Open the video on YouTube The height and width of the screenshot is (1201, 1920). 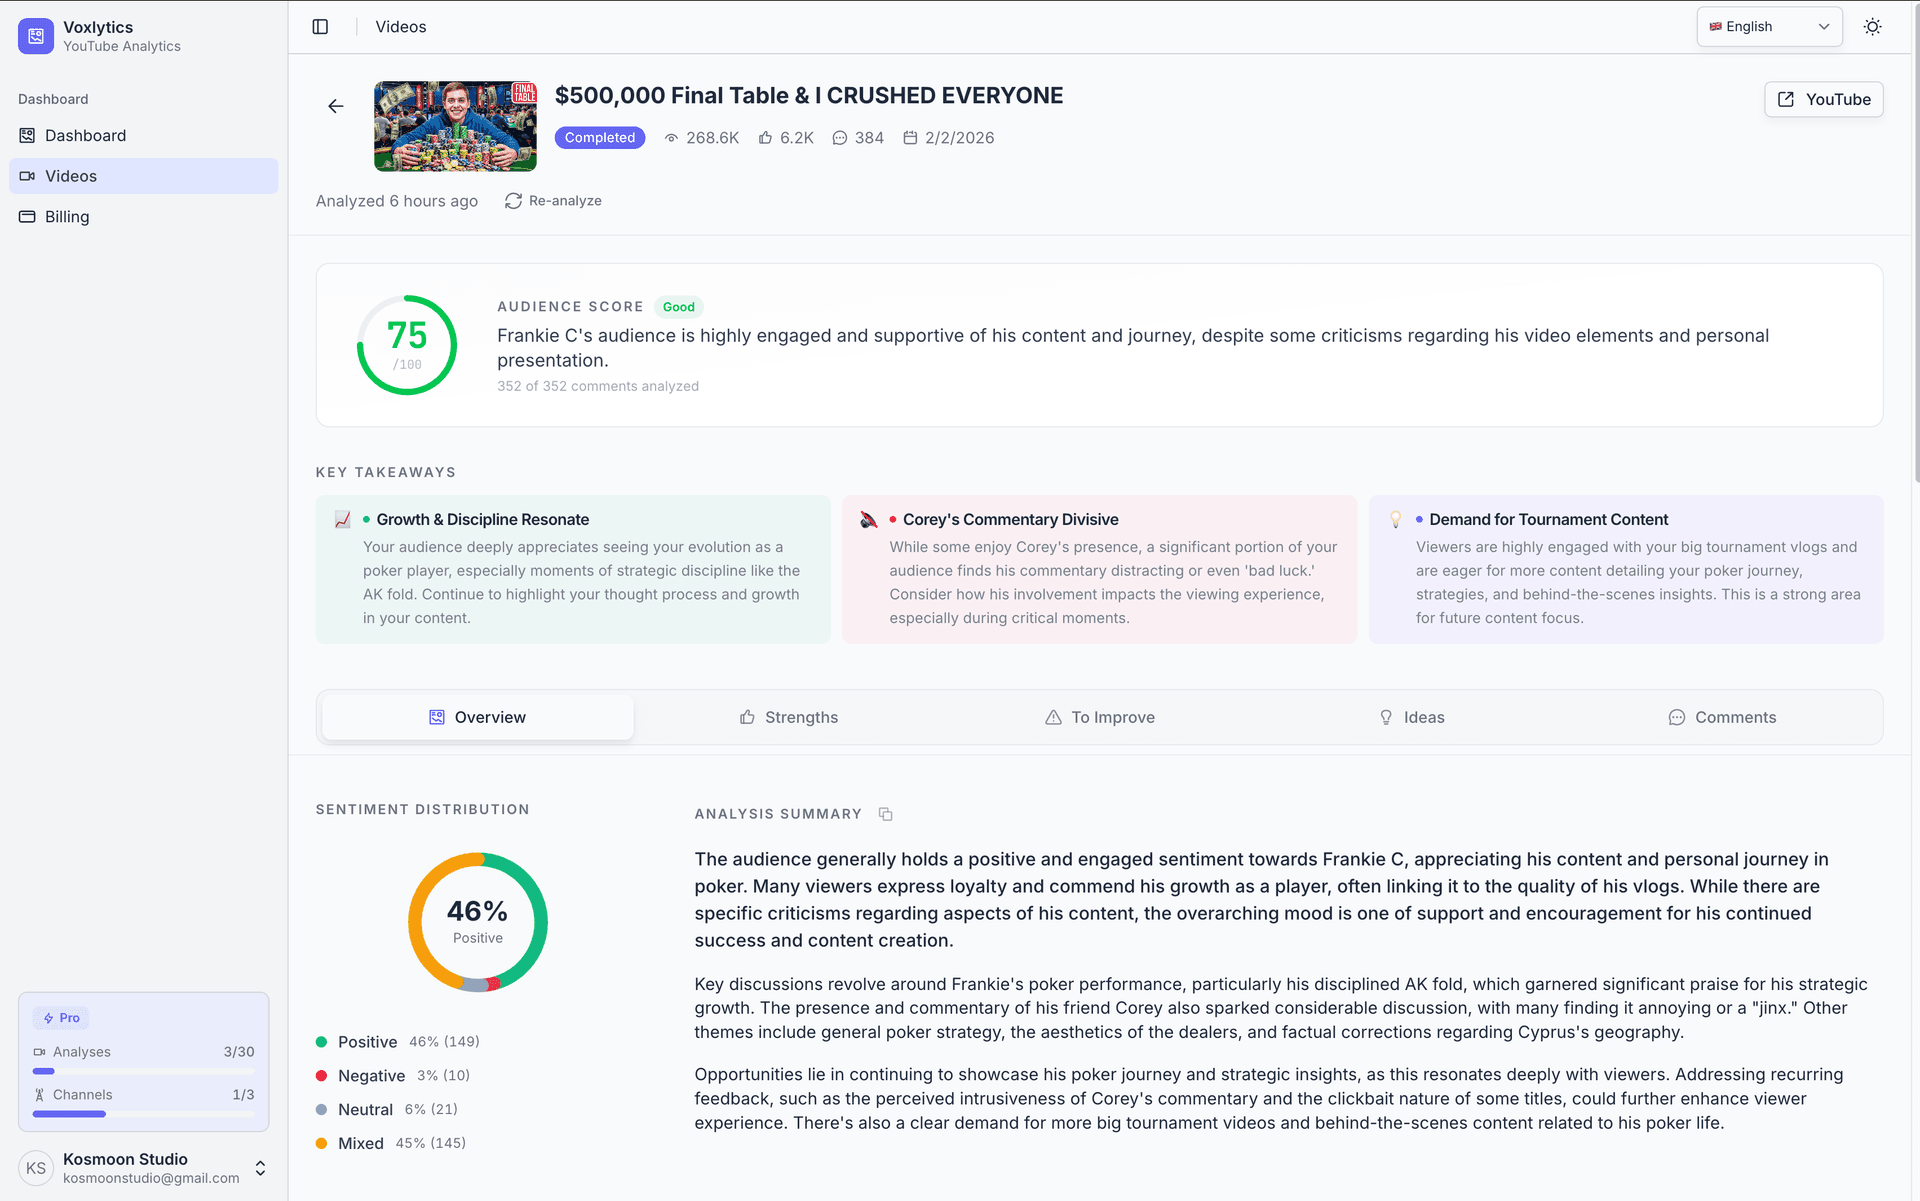1823,99
